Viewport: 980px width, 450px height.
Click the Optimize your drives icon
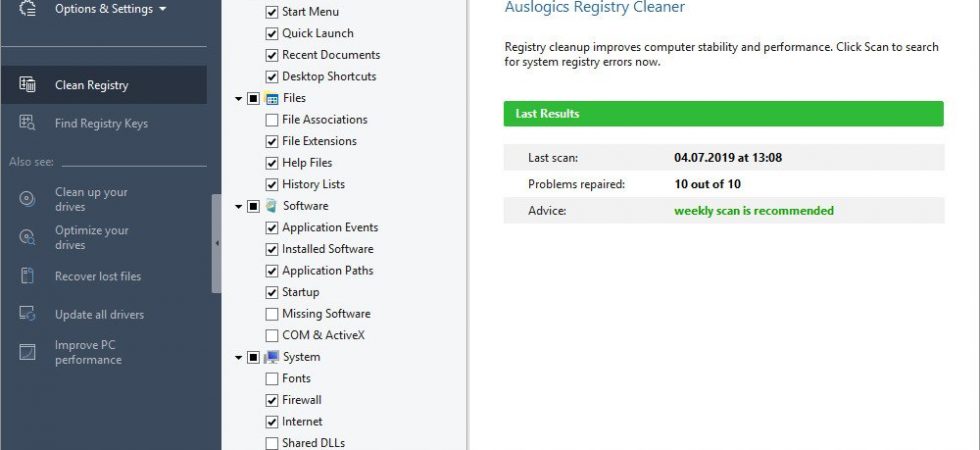[28, 238]
